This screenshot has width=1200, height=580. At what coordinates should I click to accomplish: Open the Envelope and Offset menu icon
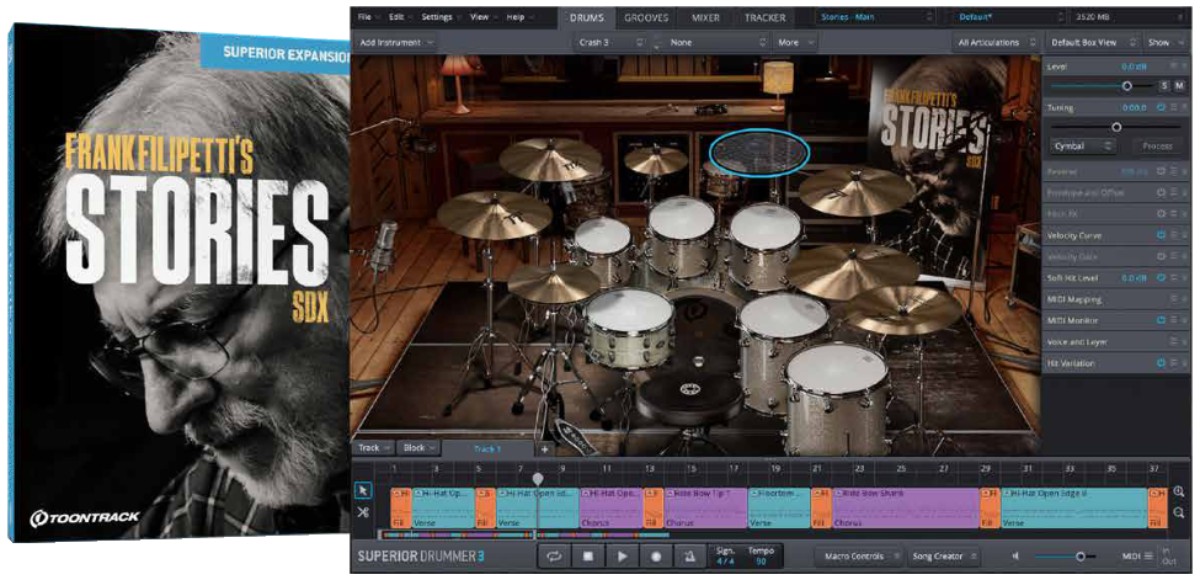(1172, 192)
